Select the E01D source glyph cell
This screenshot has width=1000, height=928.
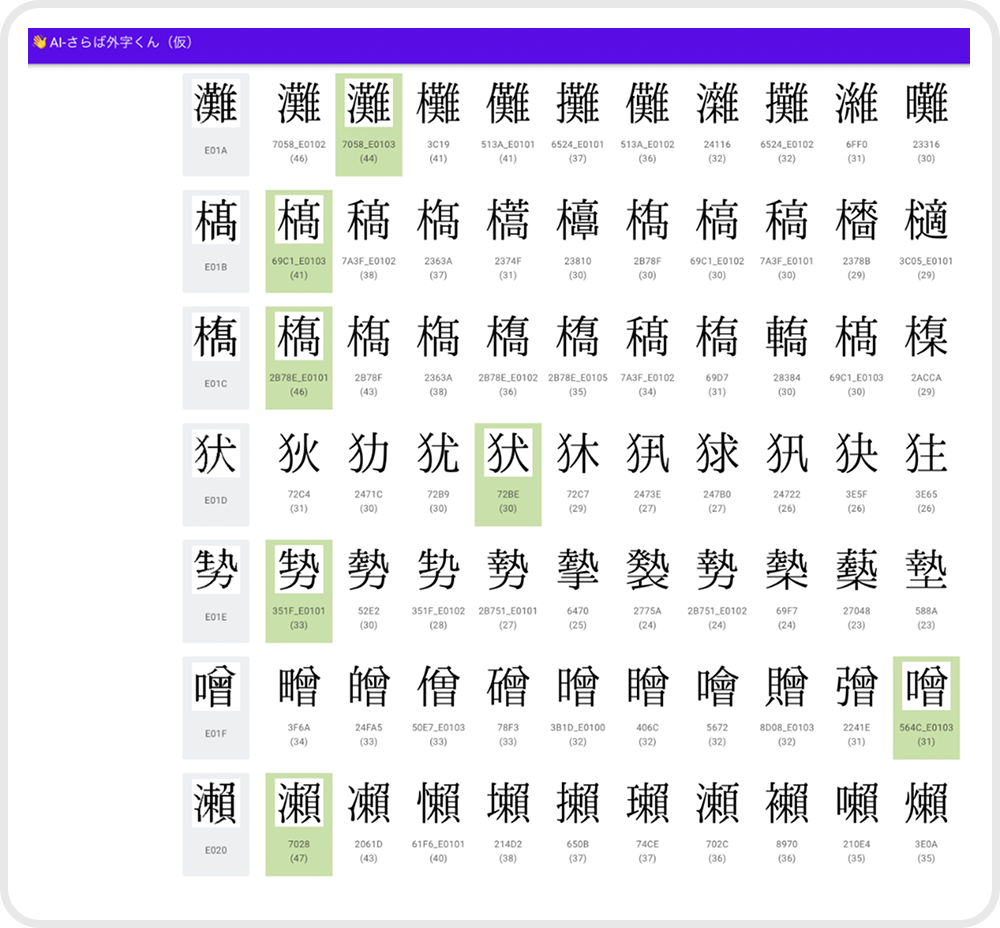216,474
